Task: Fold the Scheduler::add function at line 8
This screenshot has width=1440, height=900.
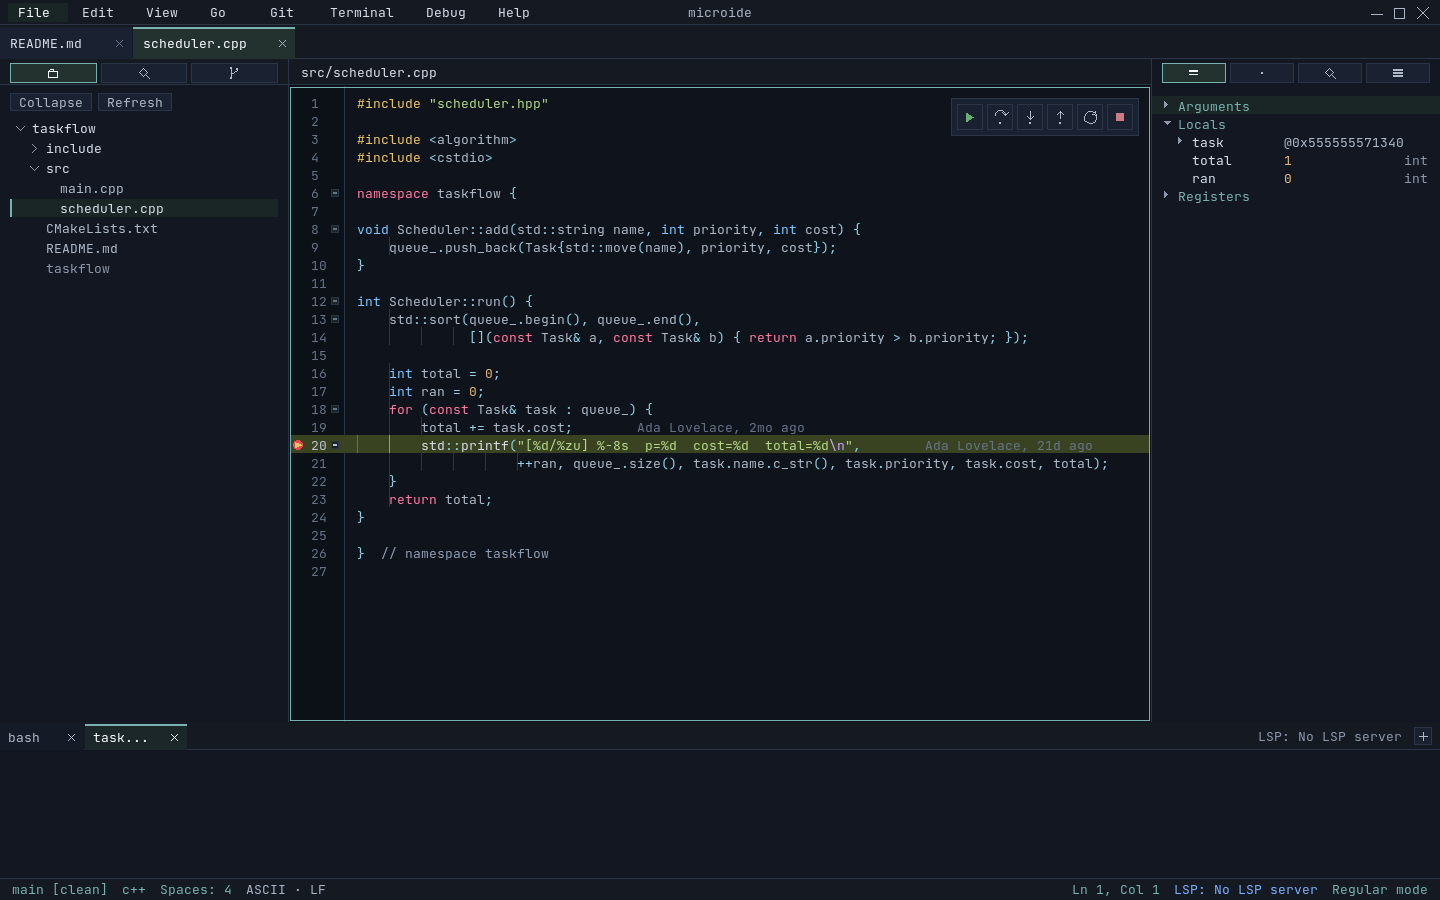Action: [335, 229]
